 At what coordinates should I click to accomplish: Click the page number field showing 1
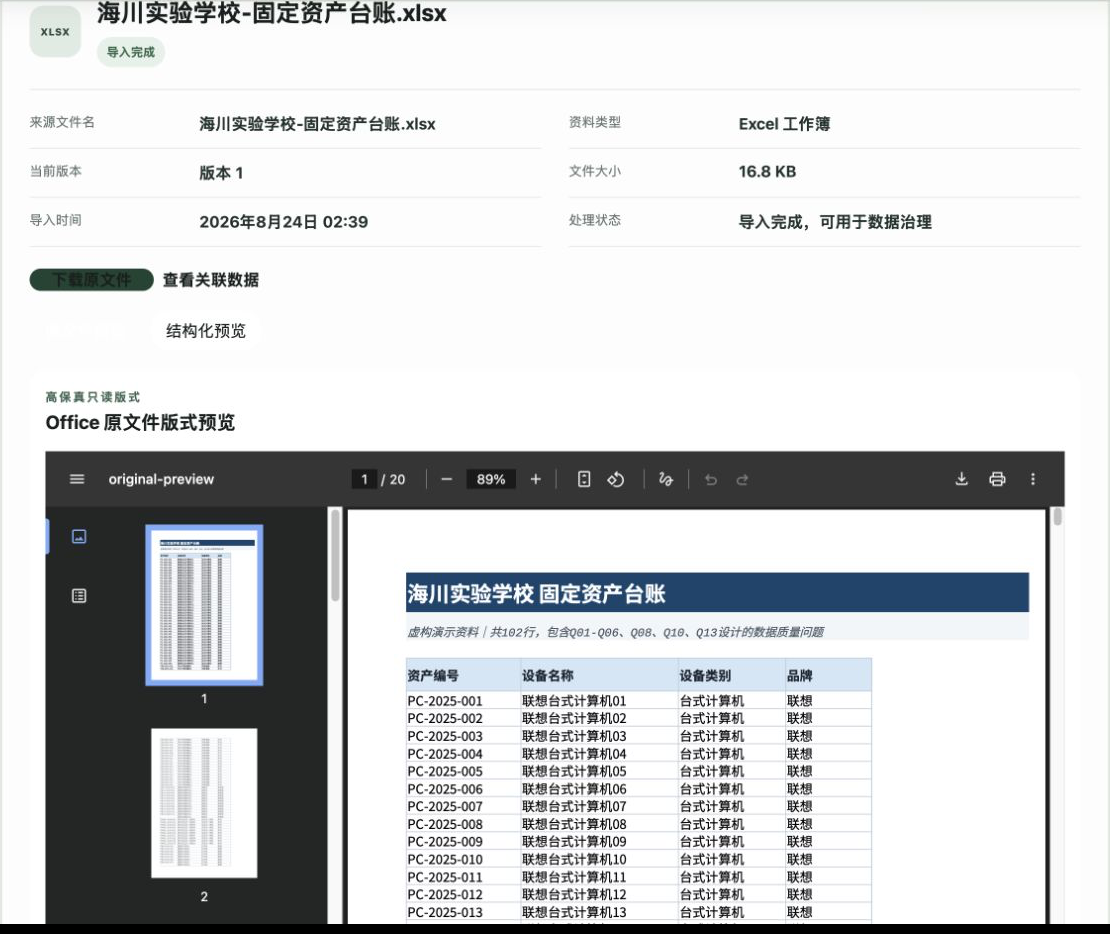[365, 479]
